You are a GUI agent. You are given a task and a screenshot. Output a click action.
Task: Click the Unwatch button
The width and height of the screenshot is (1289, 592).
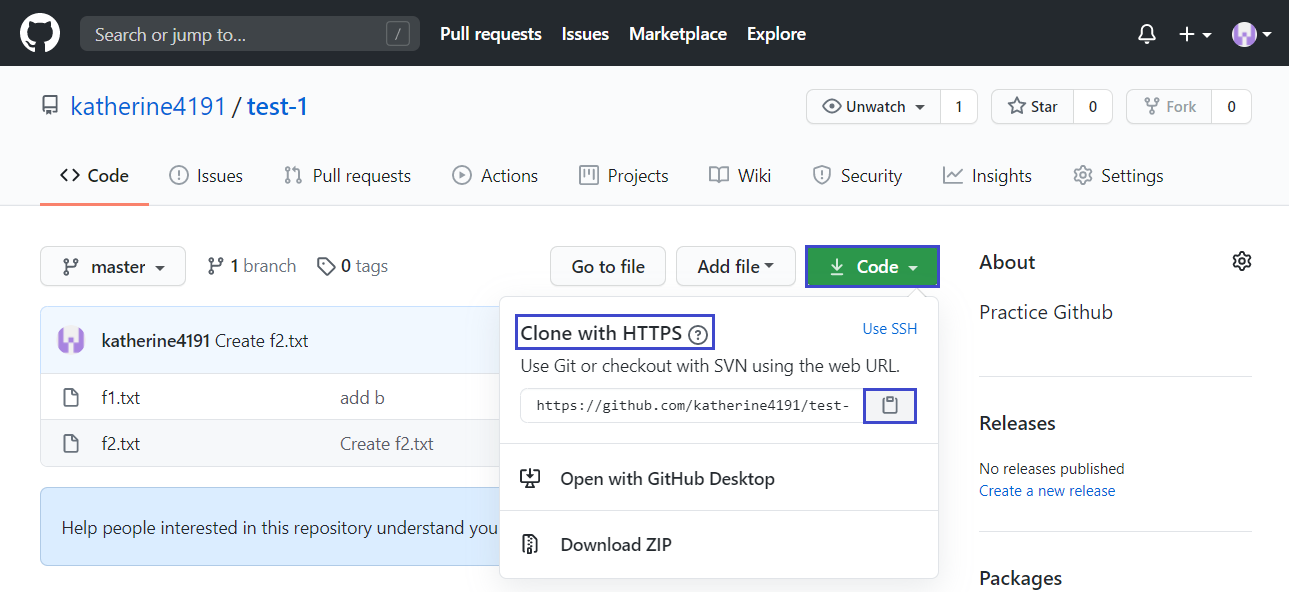(x=873, y=107)
